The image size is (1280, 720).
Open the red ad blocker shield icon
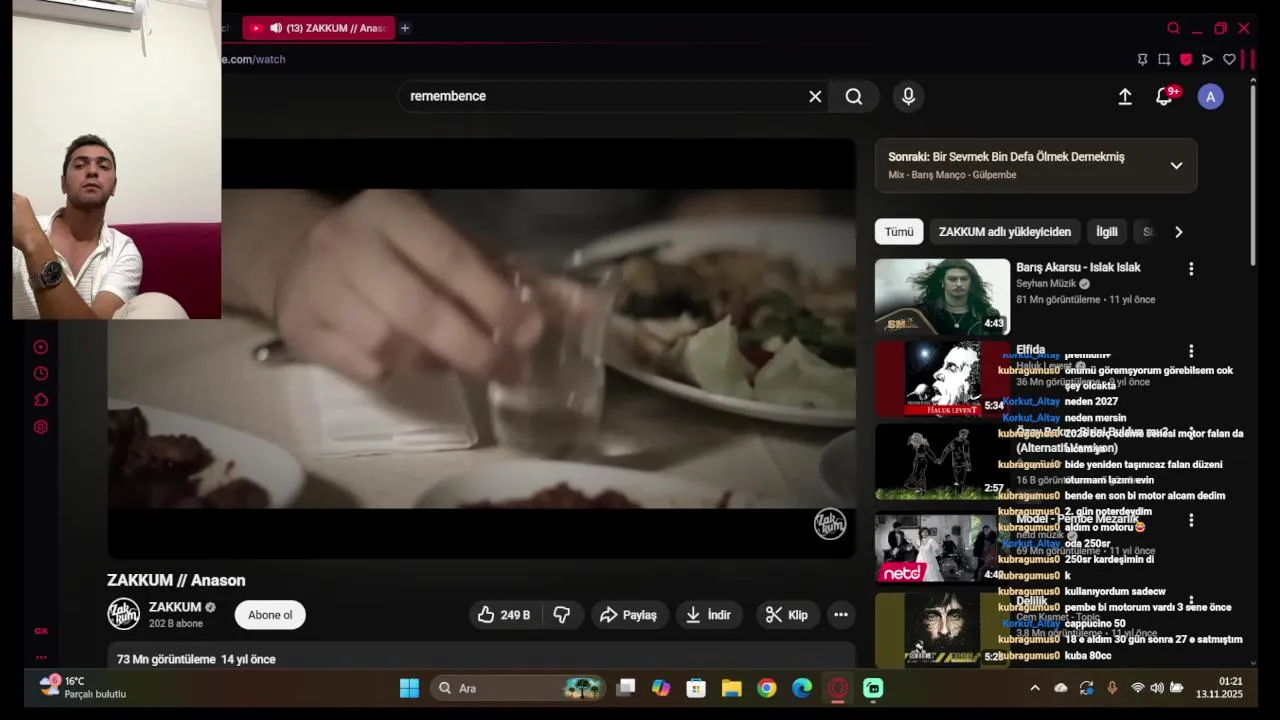1186,60
